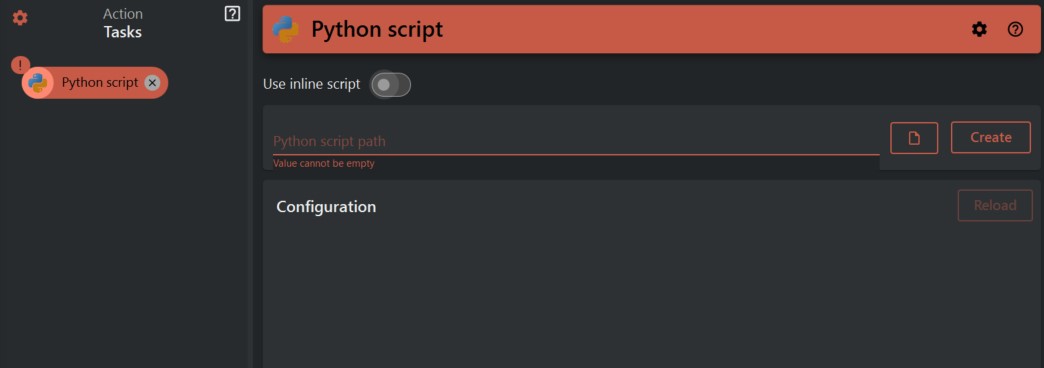1044x368 pixels.
Task: Focus the Python script path field
Action: click(576, 141)
